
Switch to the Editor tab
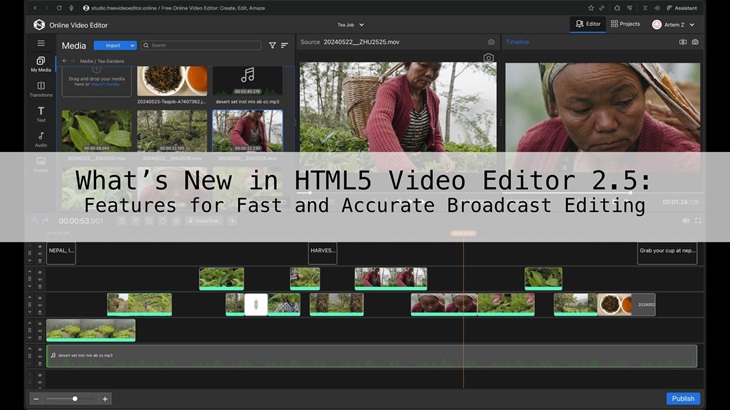588,24
